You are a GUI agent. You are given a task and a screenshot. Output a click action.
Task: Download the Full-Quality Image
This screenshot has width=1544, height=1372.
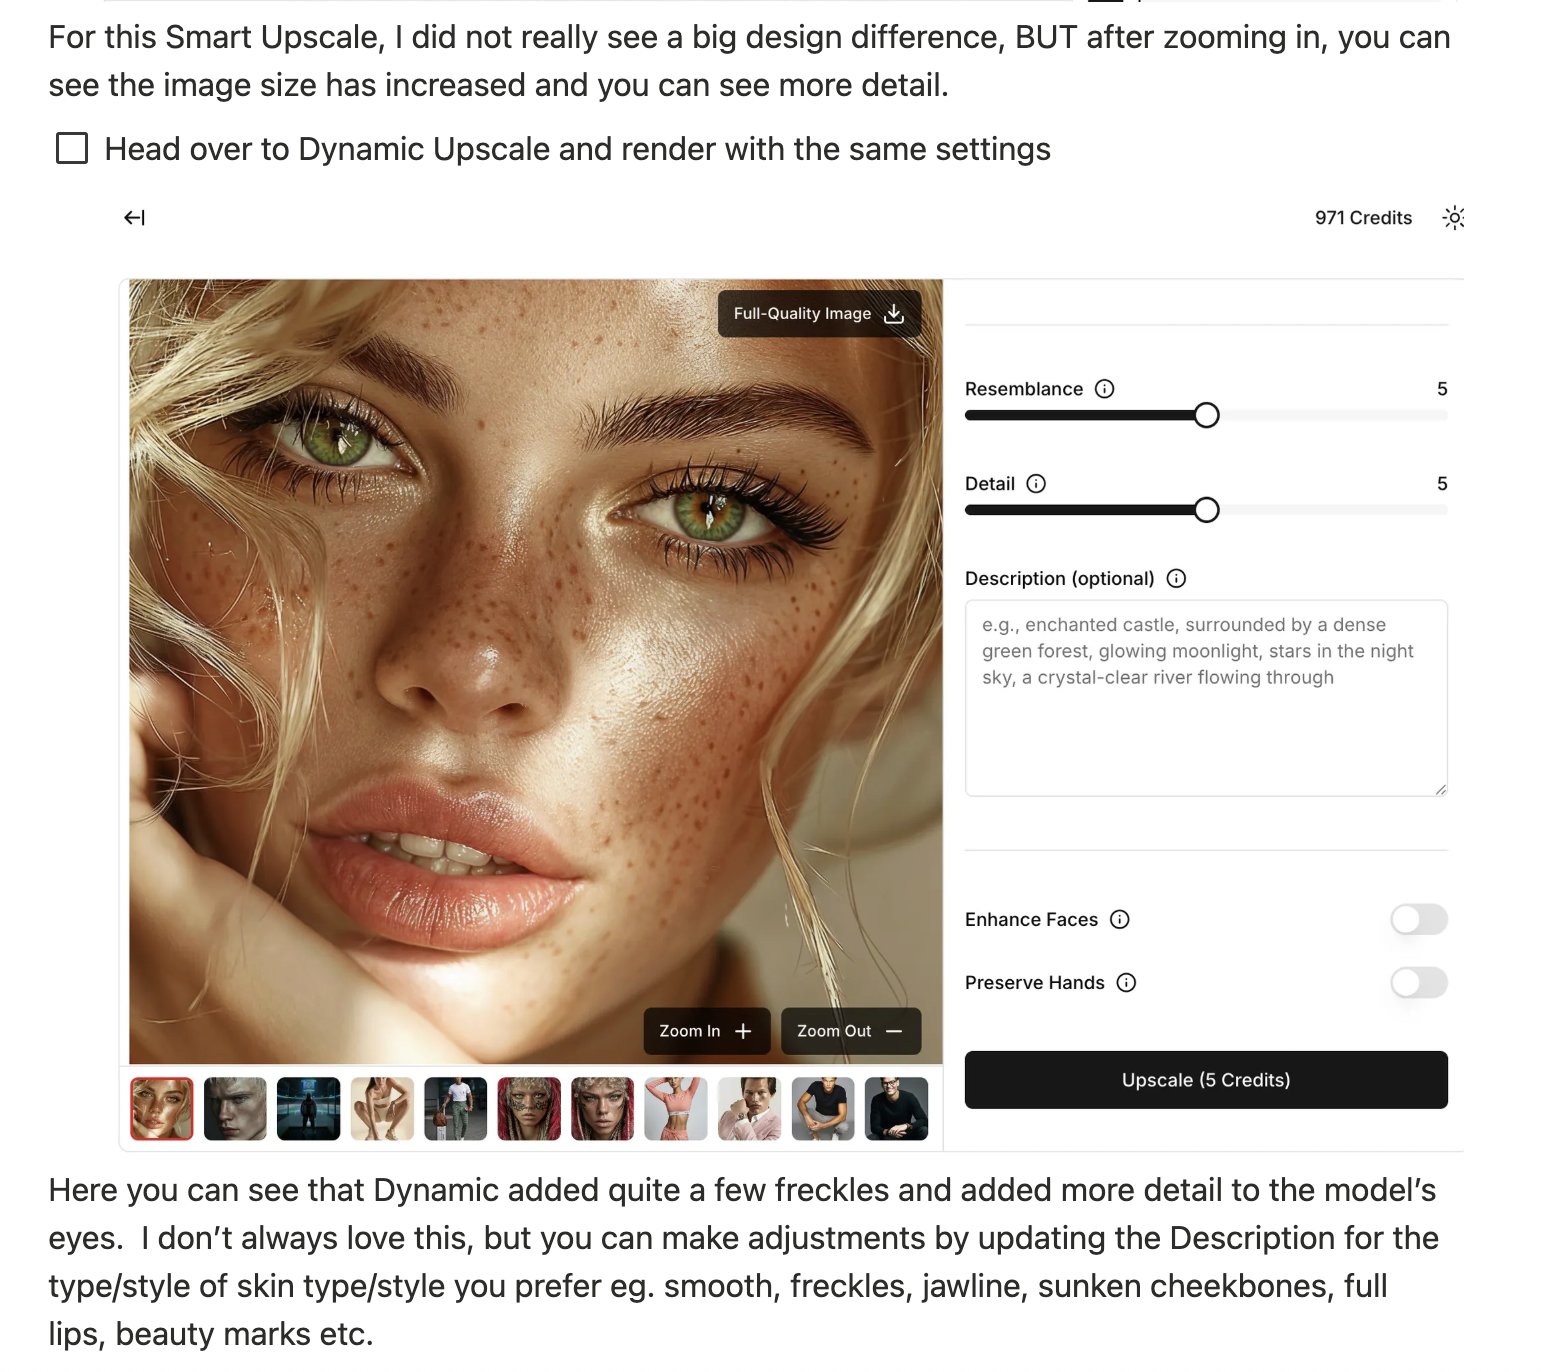(x=819, y=314)
